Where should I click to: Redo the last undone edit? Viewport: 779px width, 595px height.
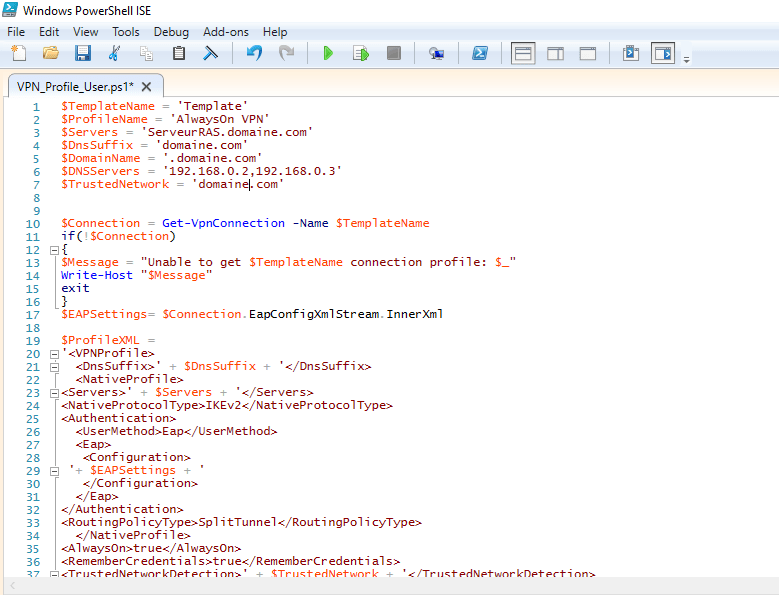287,53
